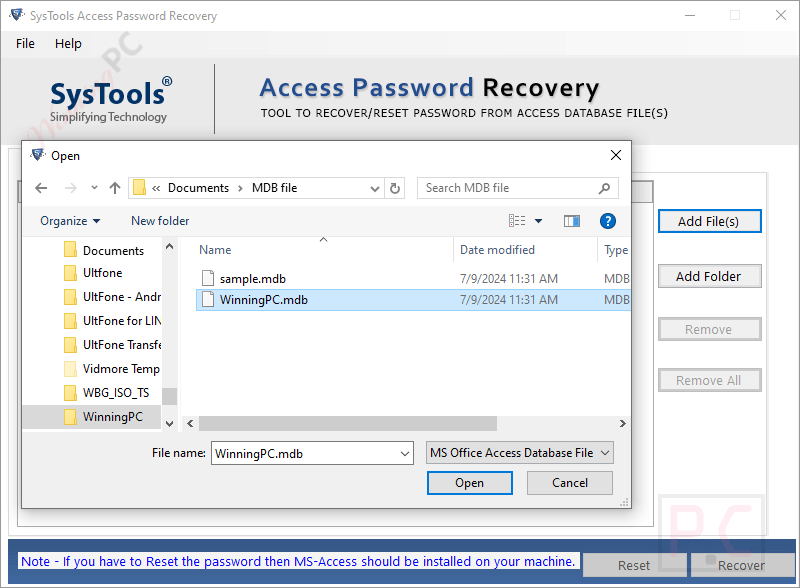800x588 pixels.
Task: Go up one folder level arrow
Action: pyautogui.click(x=115, y=188)
